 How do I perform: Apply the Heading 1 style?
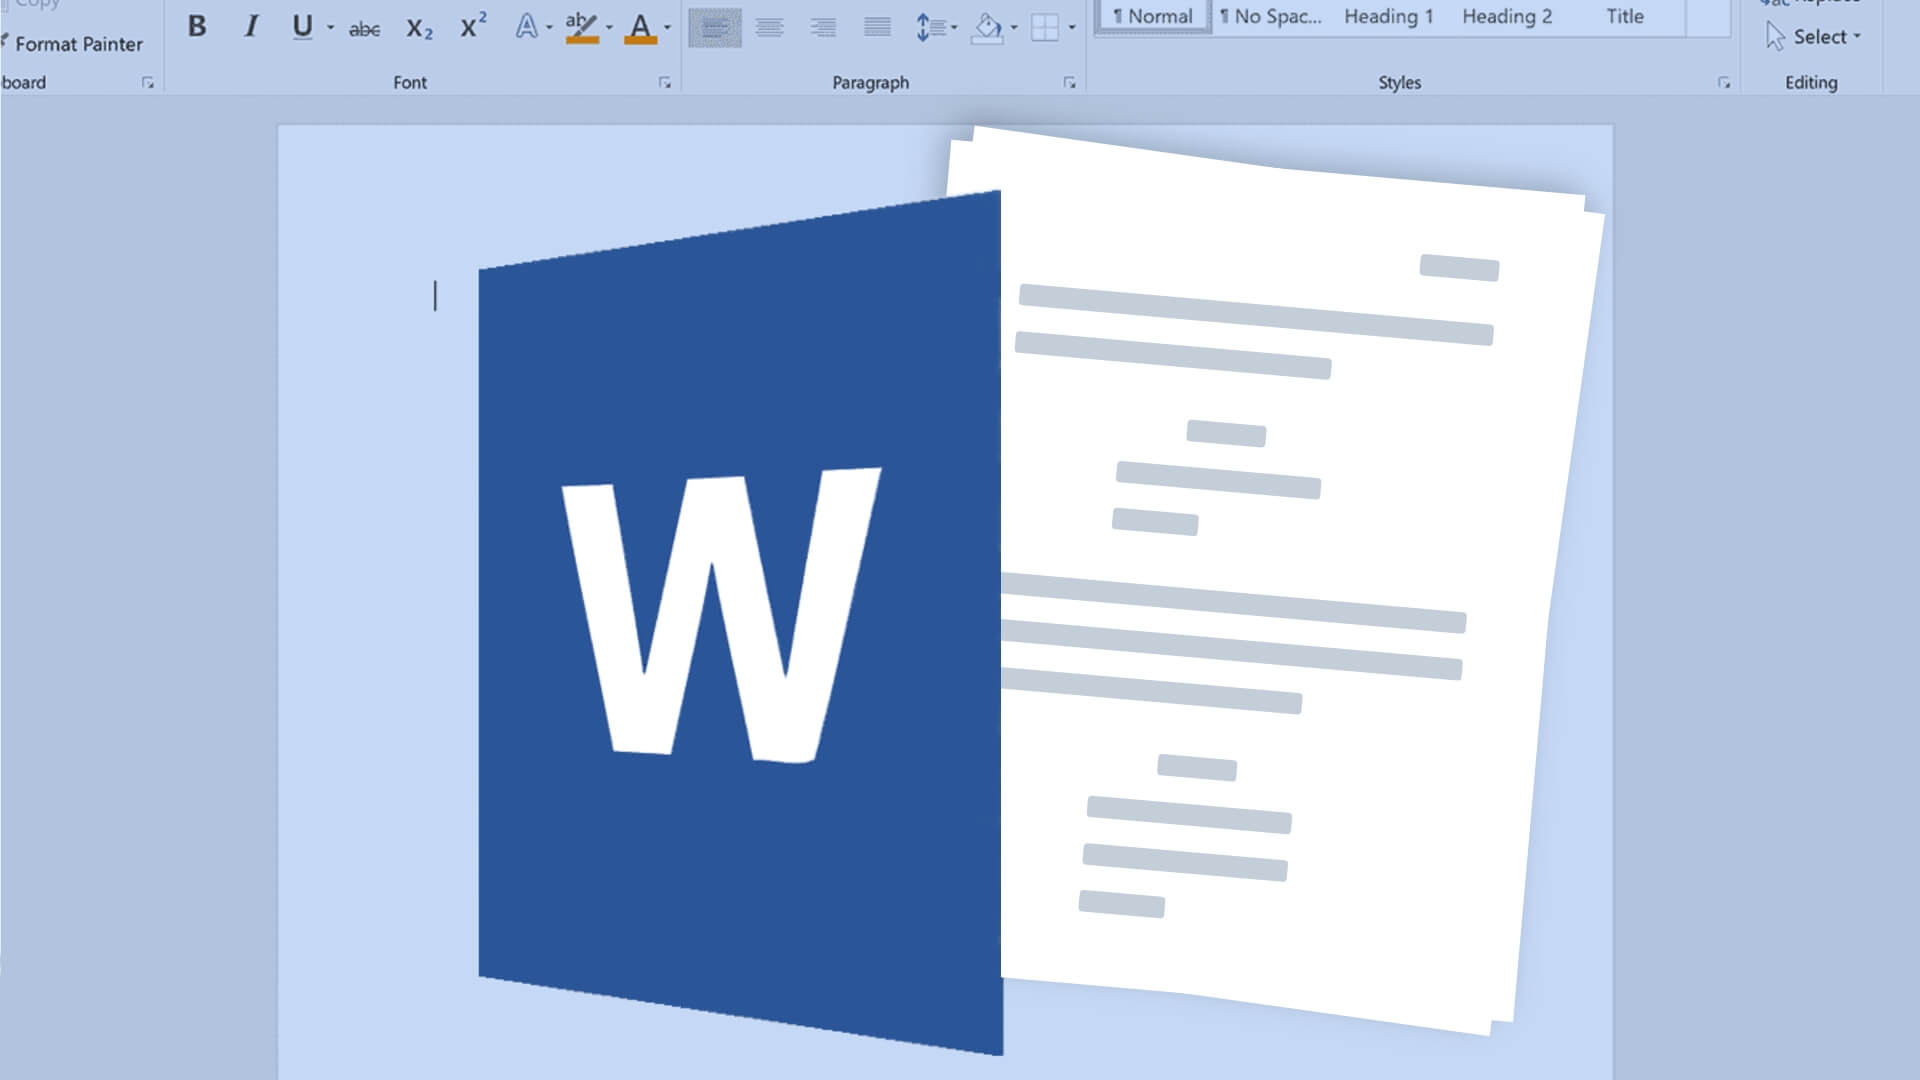(x=1388, y=16)
